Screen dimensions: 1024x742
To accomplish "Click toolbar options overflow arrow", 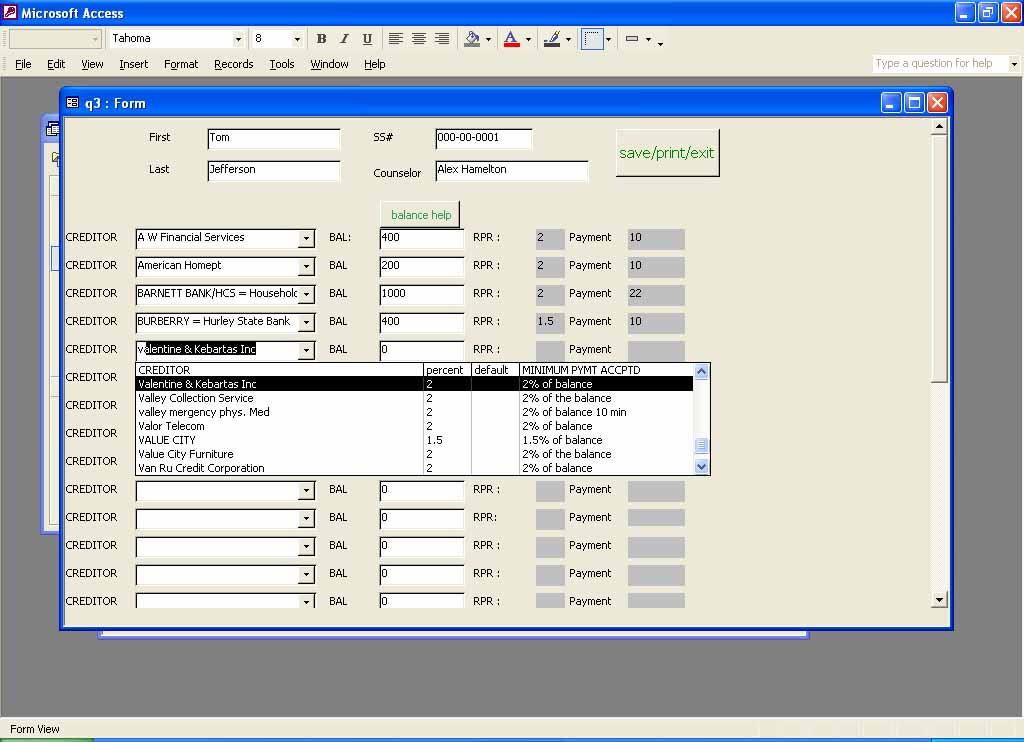I will pos(660,43).
